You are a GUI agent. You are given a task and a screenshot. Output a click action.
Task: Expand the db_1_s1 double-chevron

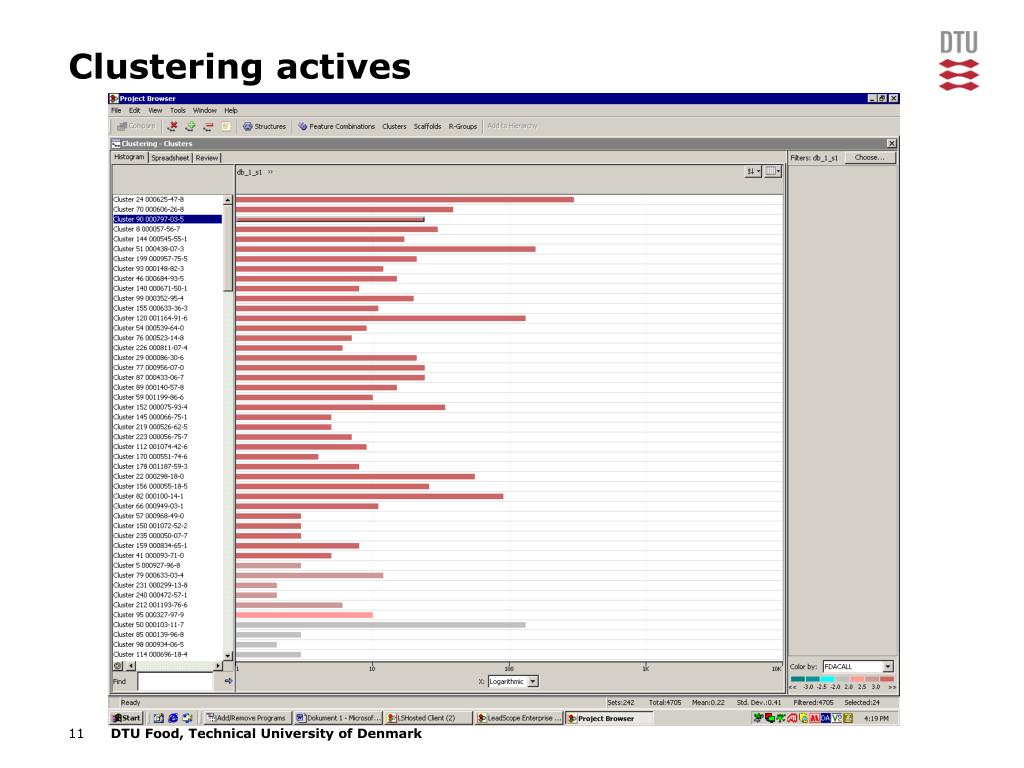270,172
